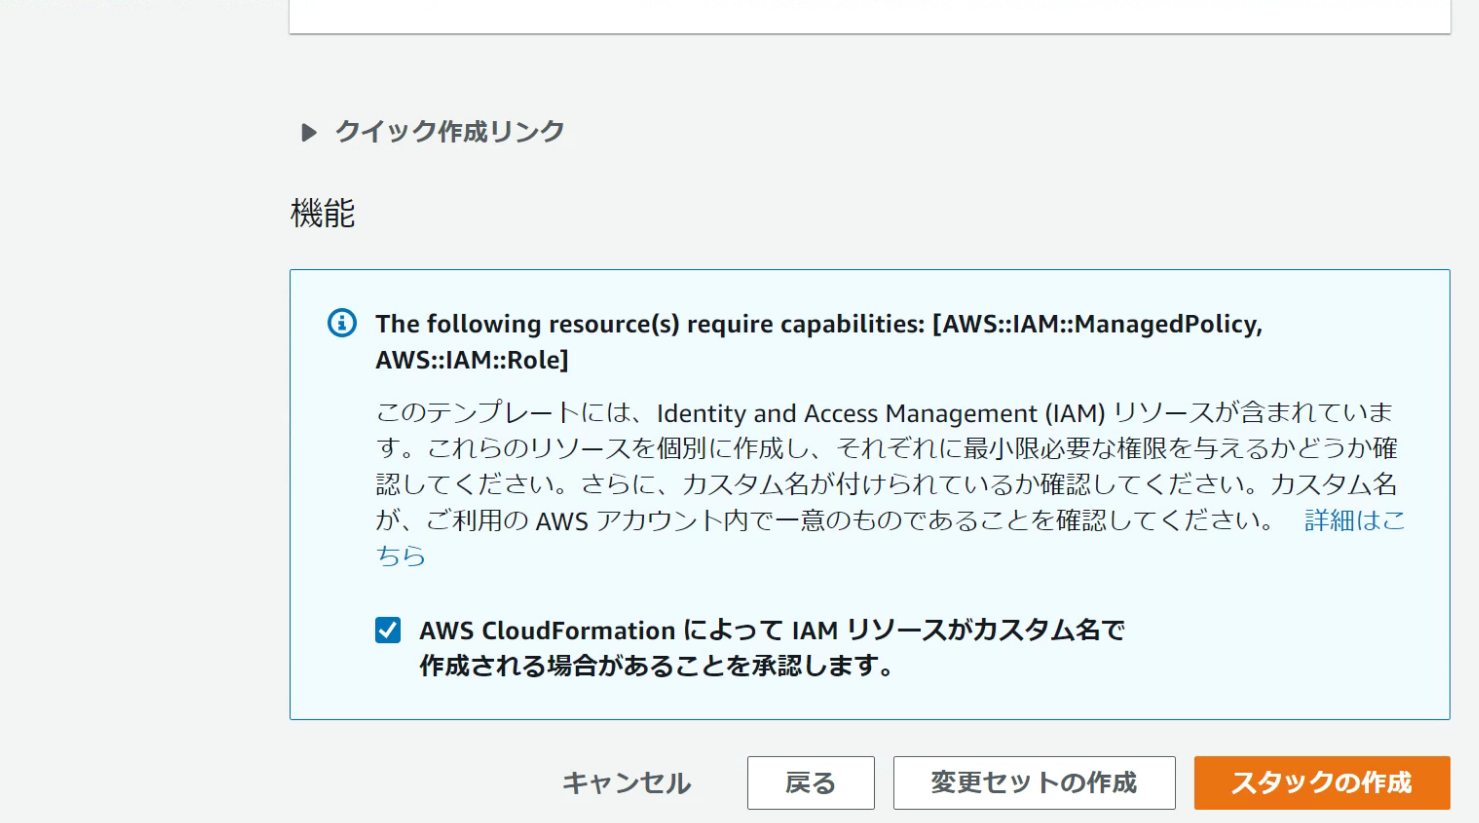Click the 'ちら' continuation of the details link

pos(401,556)
